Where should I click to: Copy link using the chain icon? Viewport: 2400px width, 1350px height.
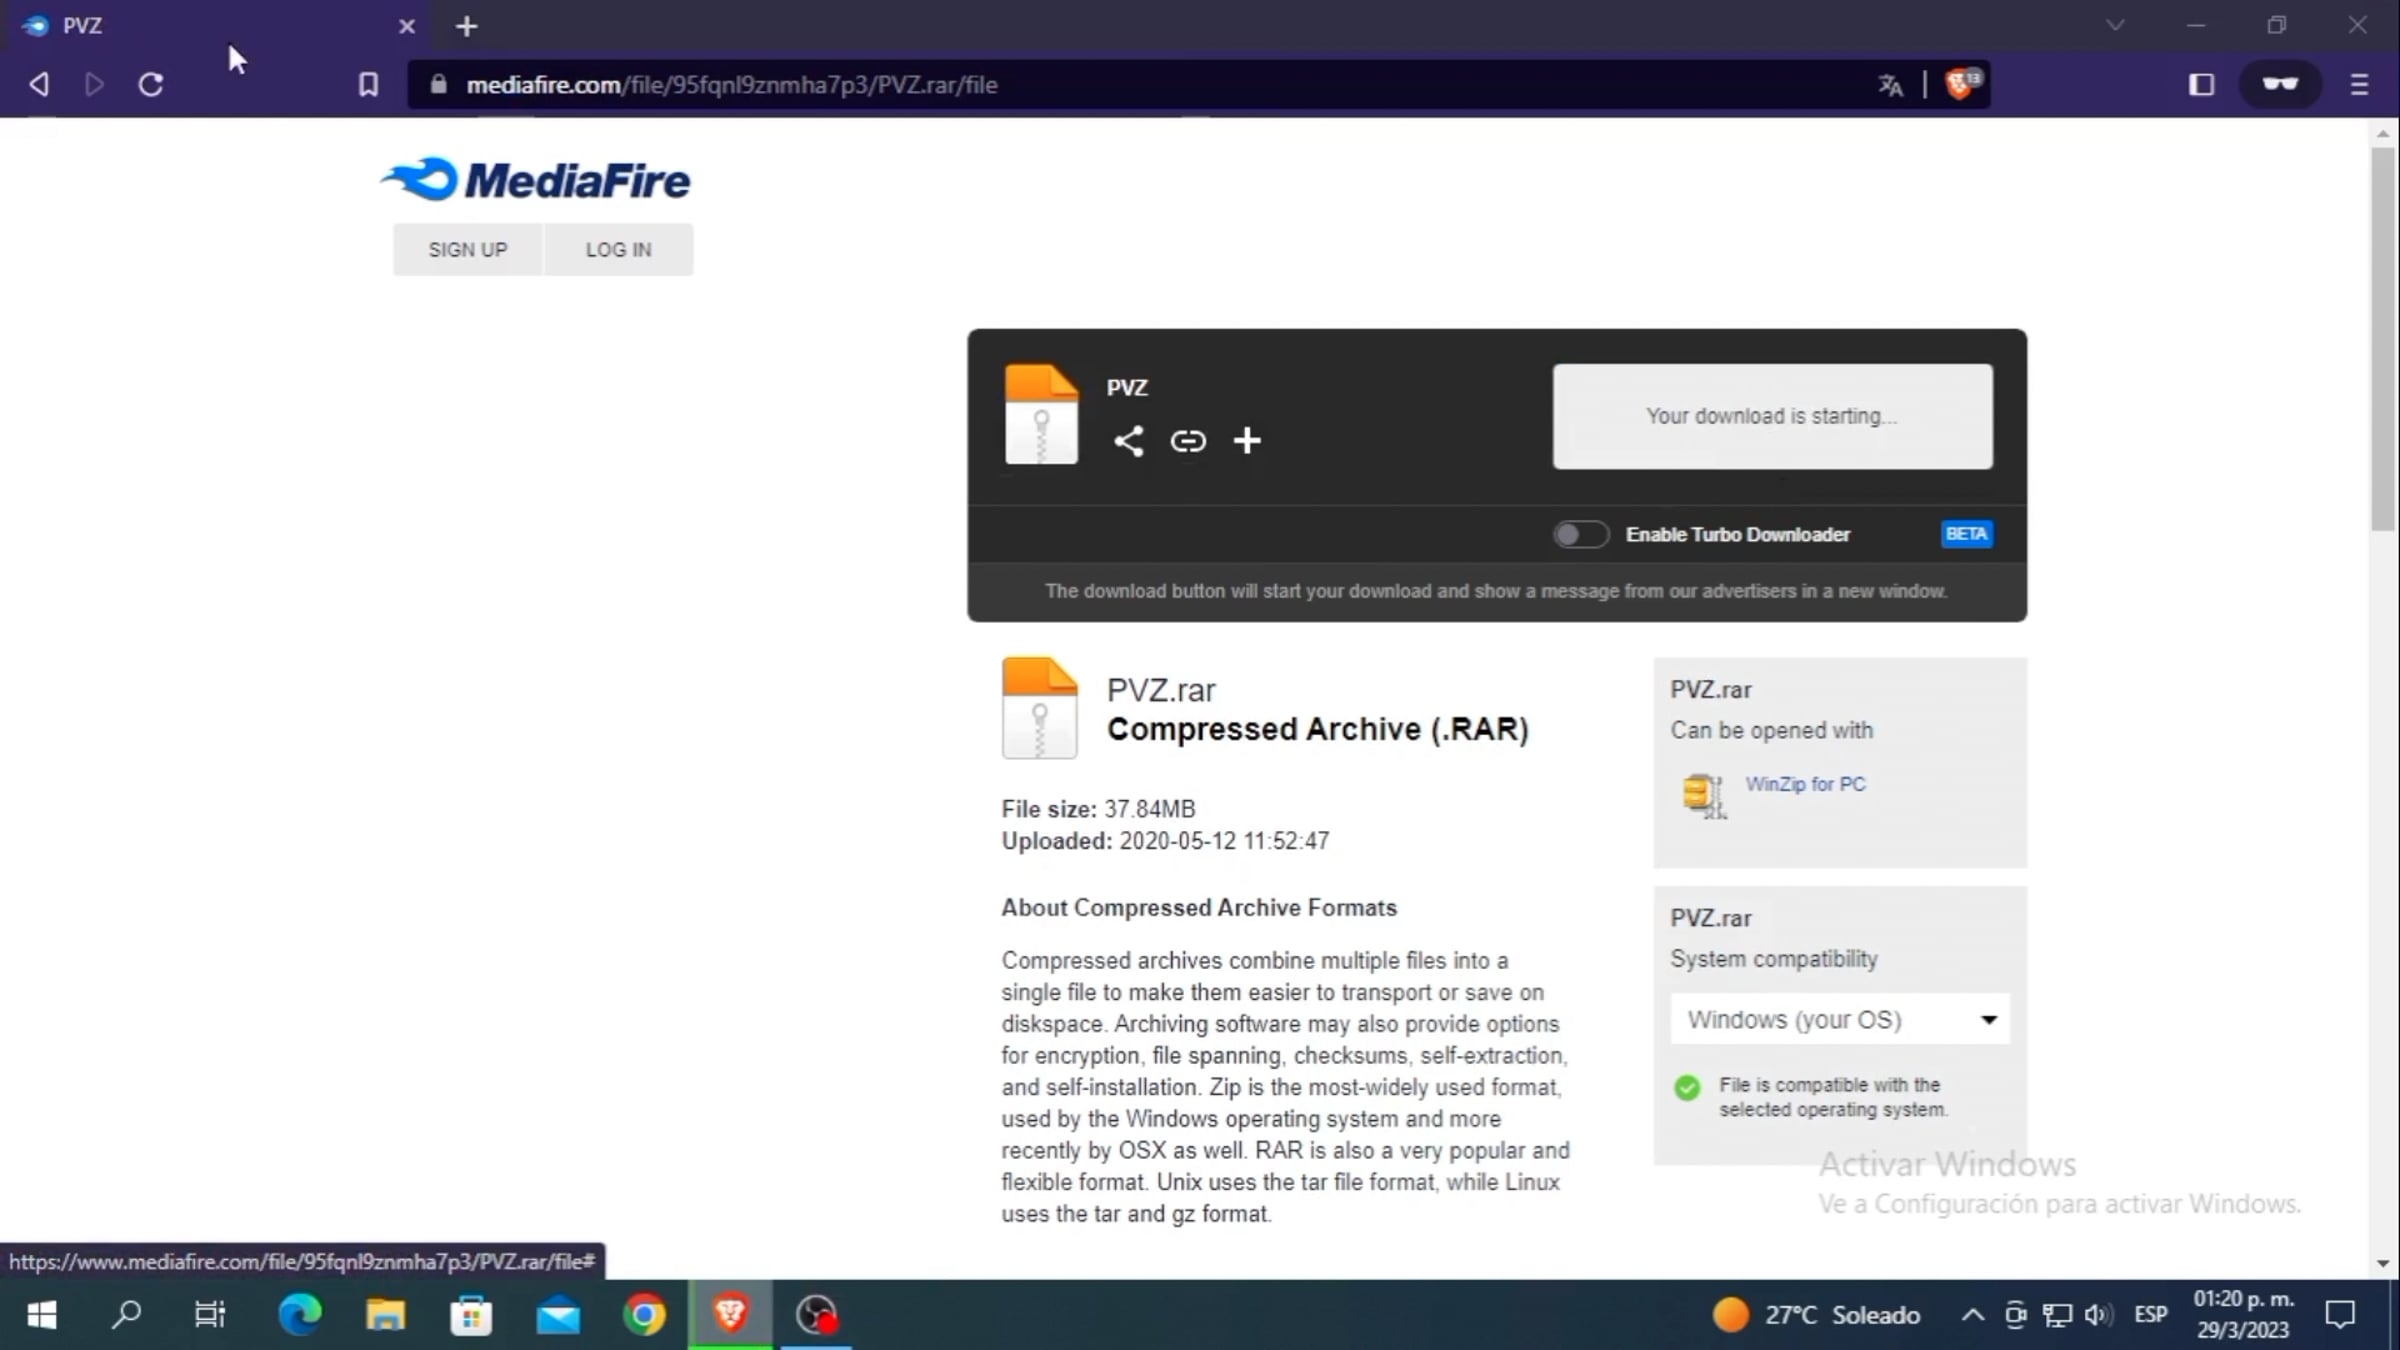click(1188, 441)
